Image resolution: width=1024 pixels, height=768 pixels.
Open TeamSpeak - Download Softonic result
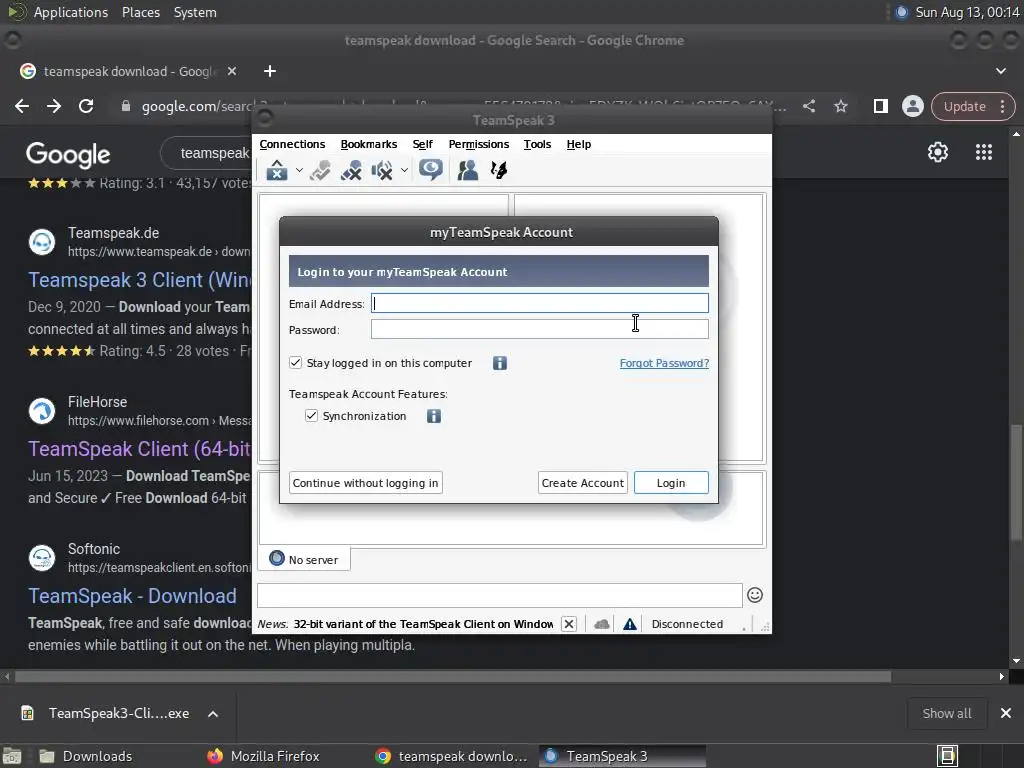click(133, 596)
